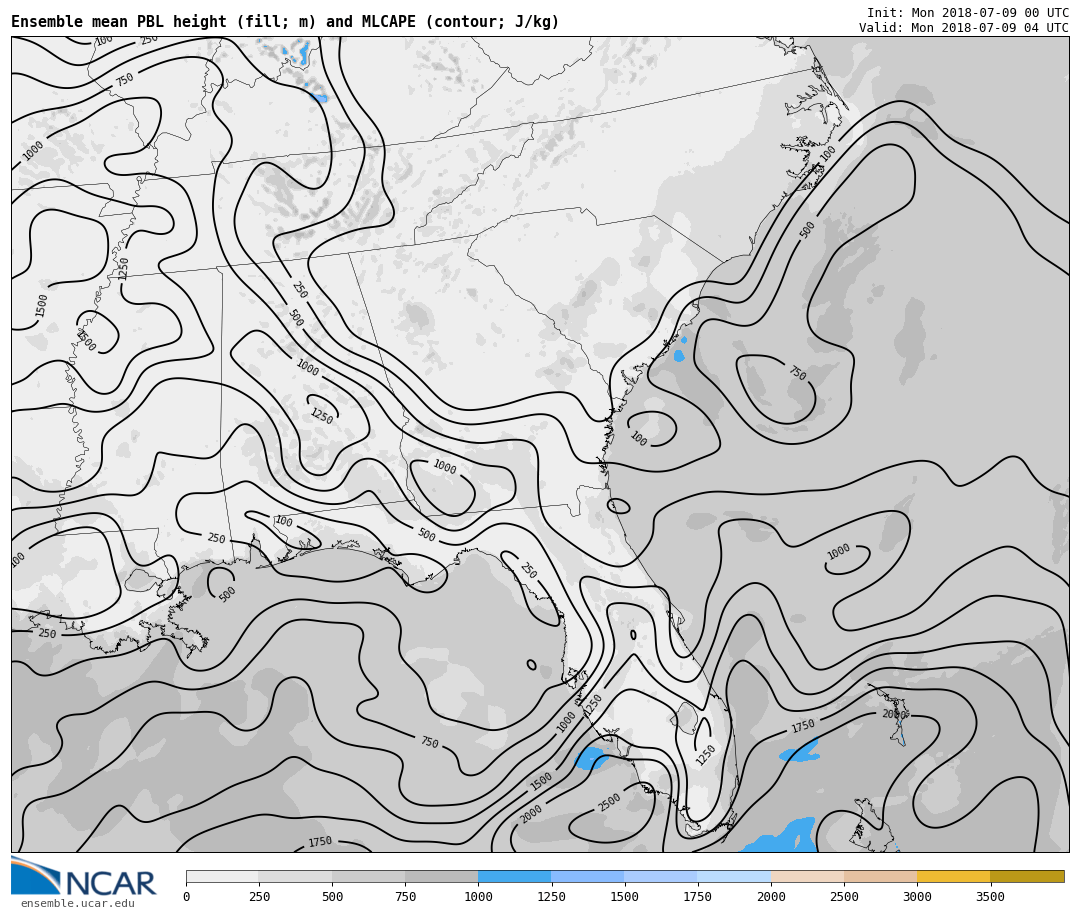Click the colorbar tick label '1000'
1080x915 pixels.
pos(478,896)
